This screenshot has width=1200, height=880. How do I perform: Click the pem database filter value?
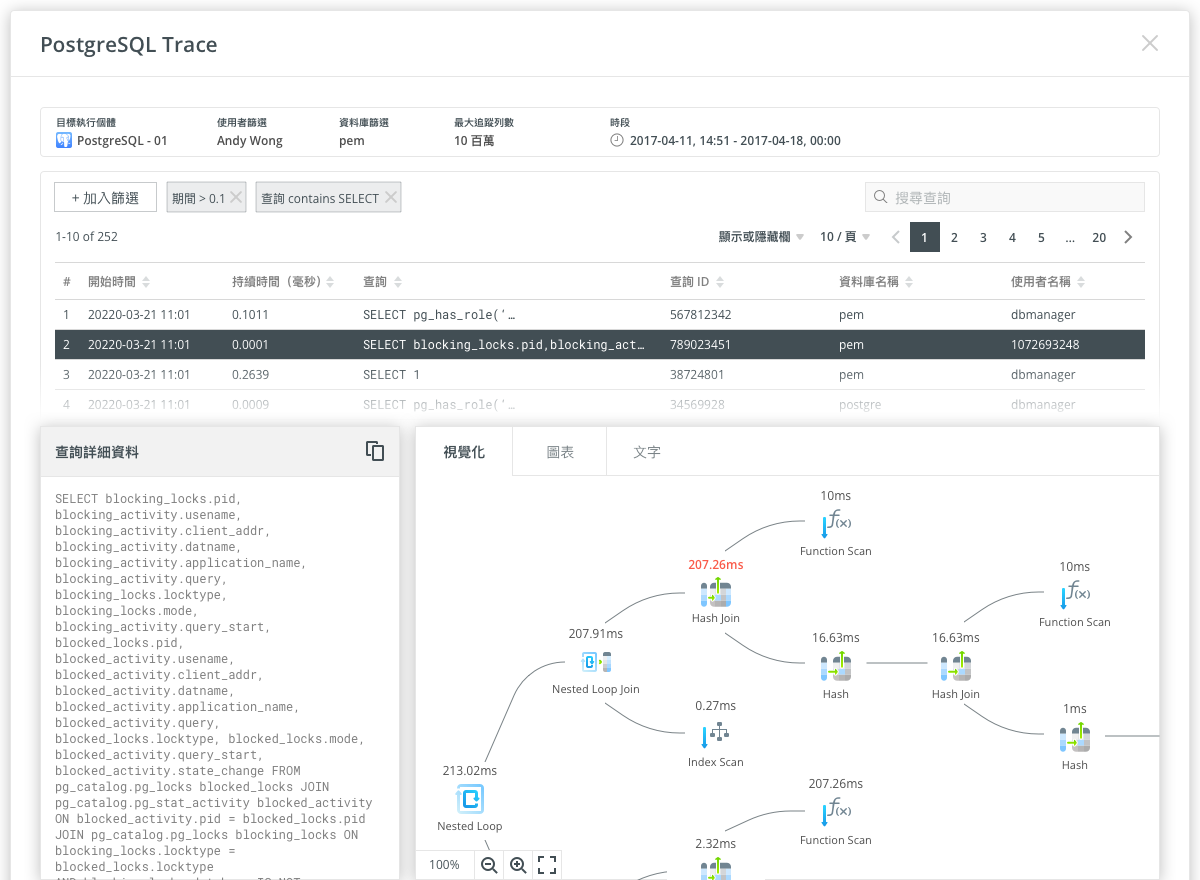click(x=352, y=141)
